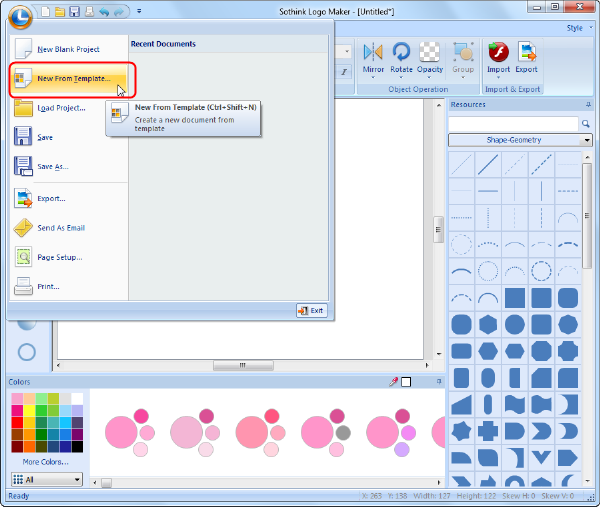Pin the Colors panel with its pushpin icon
Viewport: 600px width, 507px height.
pos(439,381)
